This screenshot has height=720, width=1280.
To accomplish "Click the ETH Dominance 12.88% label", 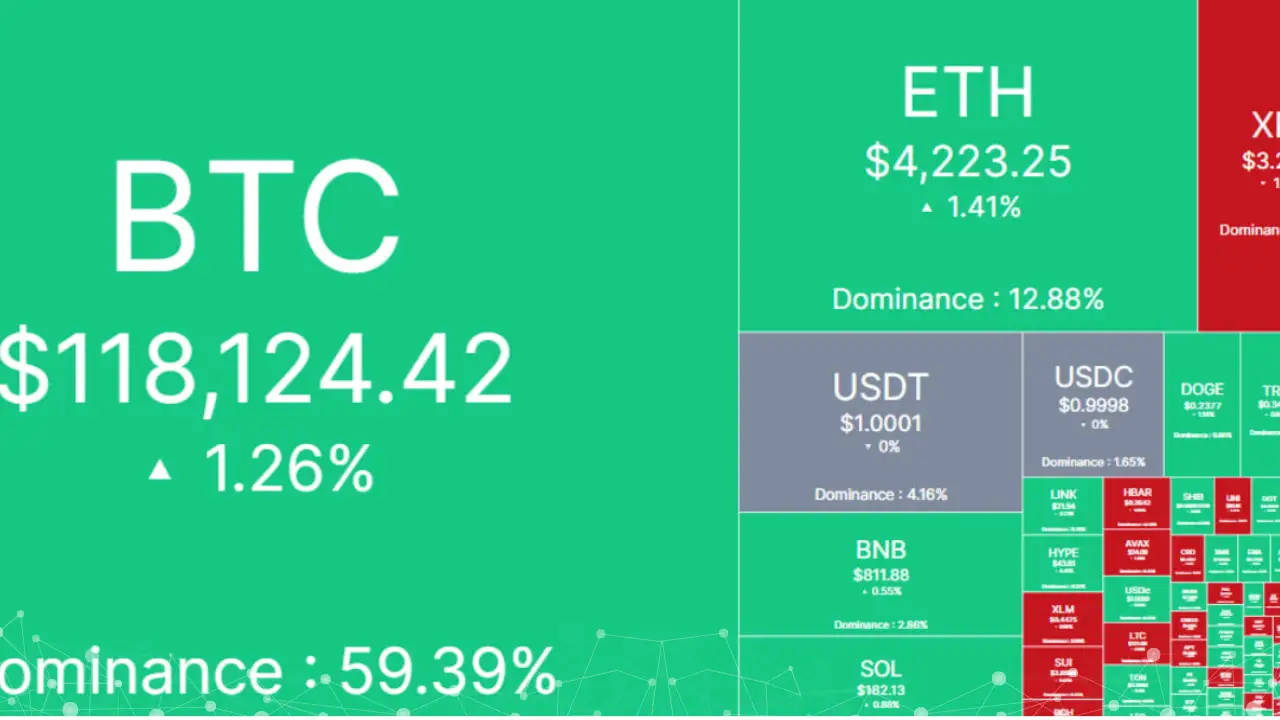I will 967,299.
